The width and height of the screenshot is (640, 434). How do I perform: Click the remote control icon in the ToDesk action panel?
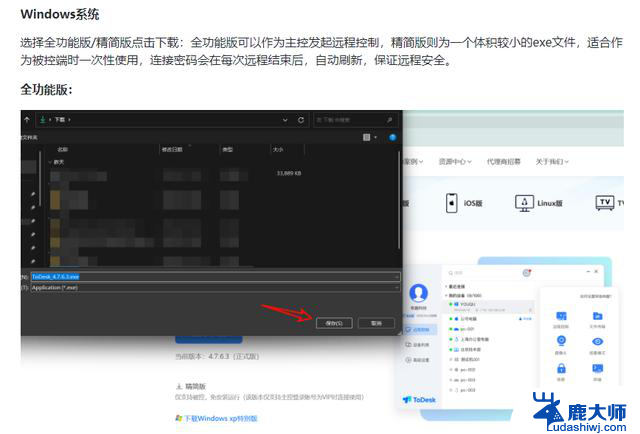coord(561,316)
